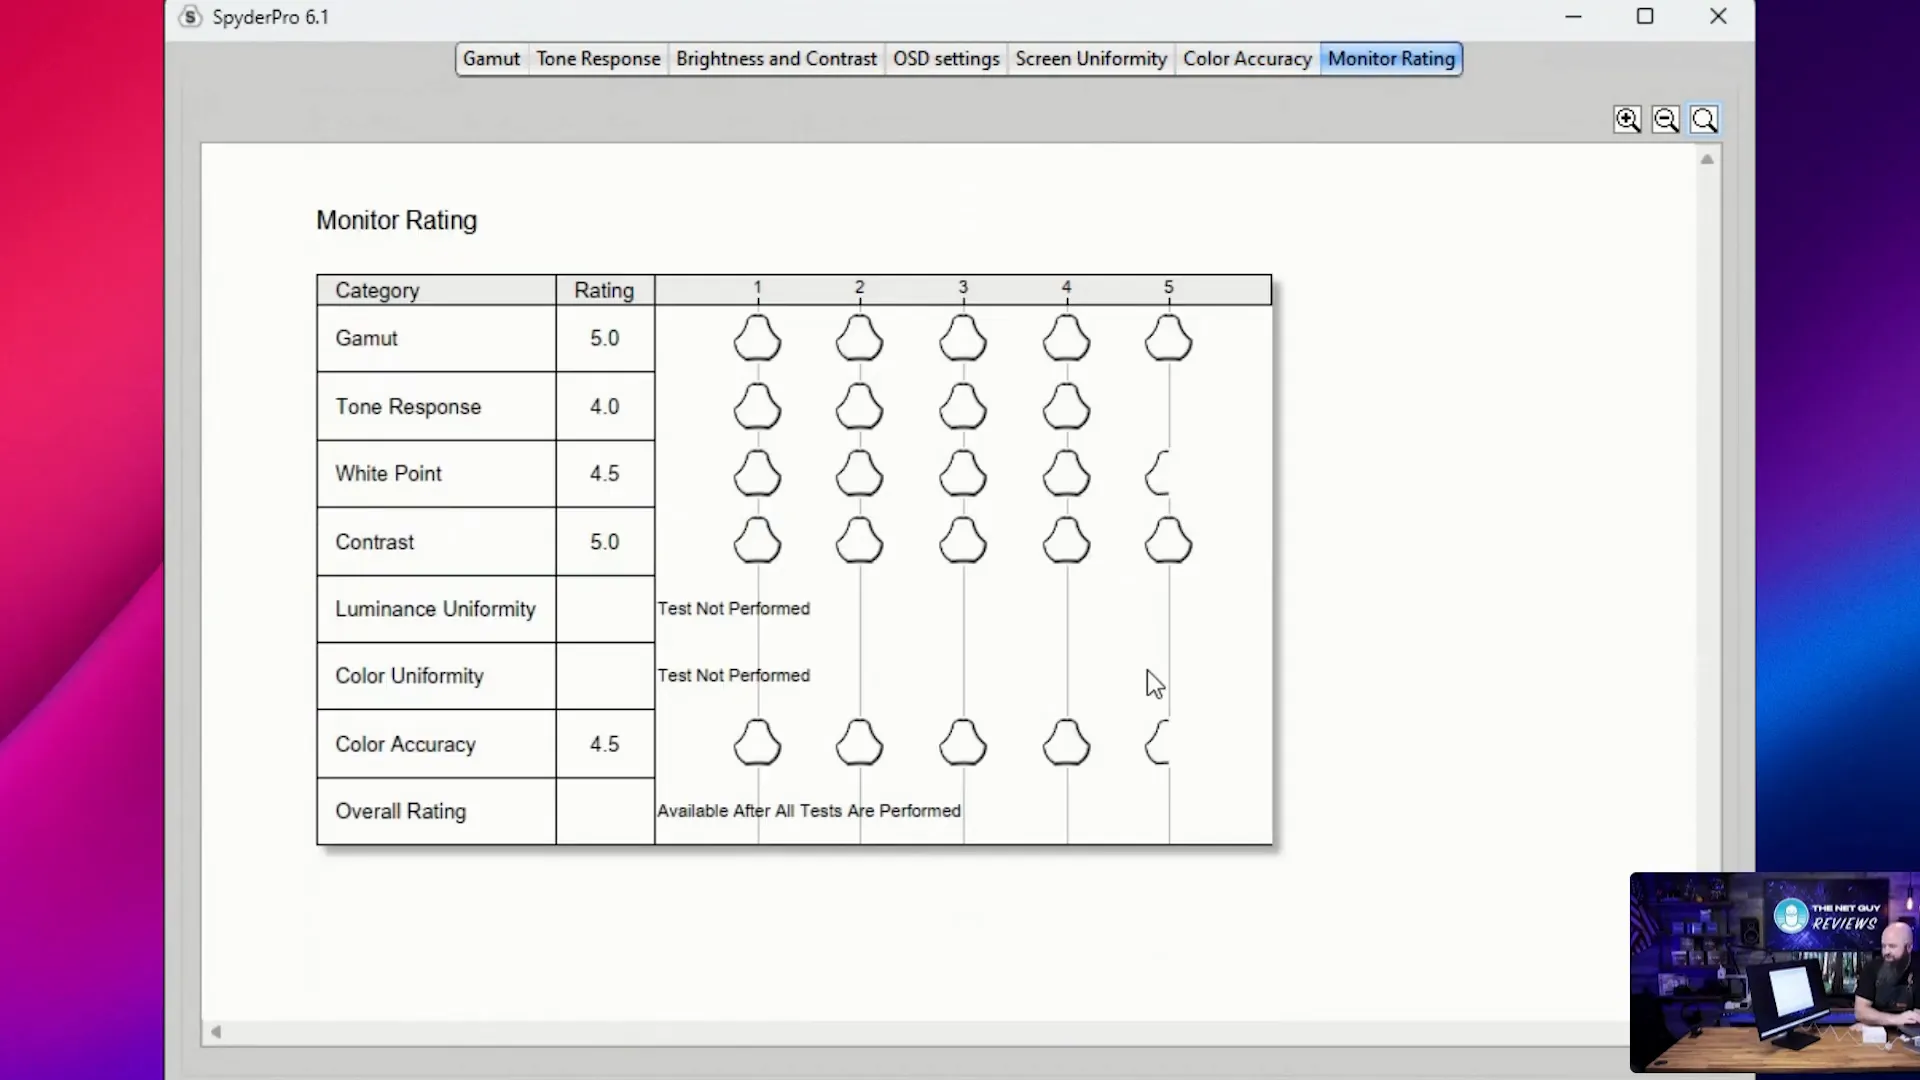Screen dimensions: 1920x1080
Task: Click the Luminance Uniformity row
Action: coord(435,608)
